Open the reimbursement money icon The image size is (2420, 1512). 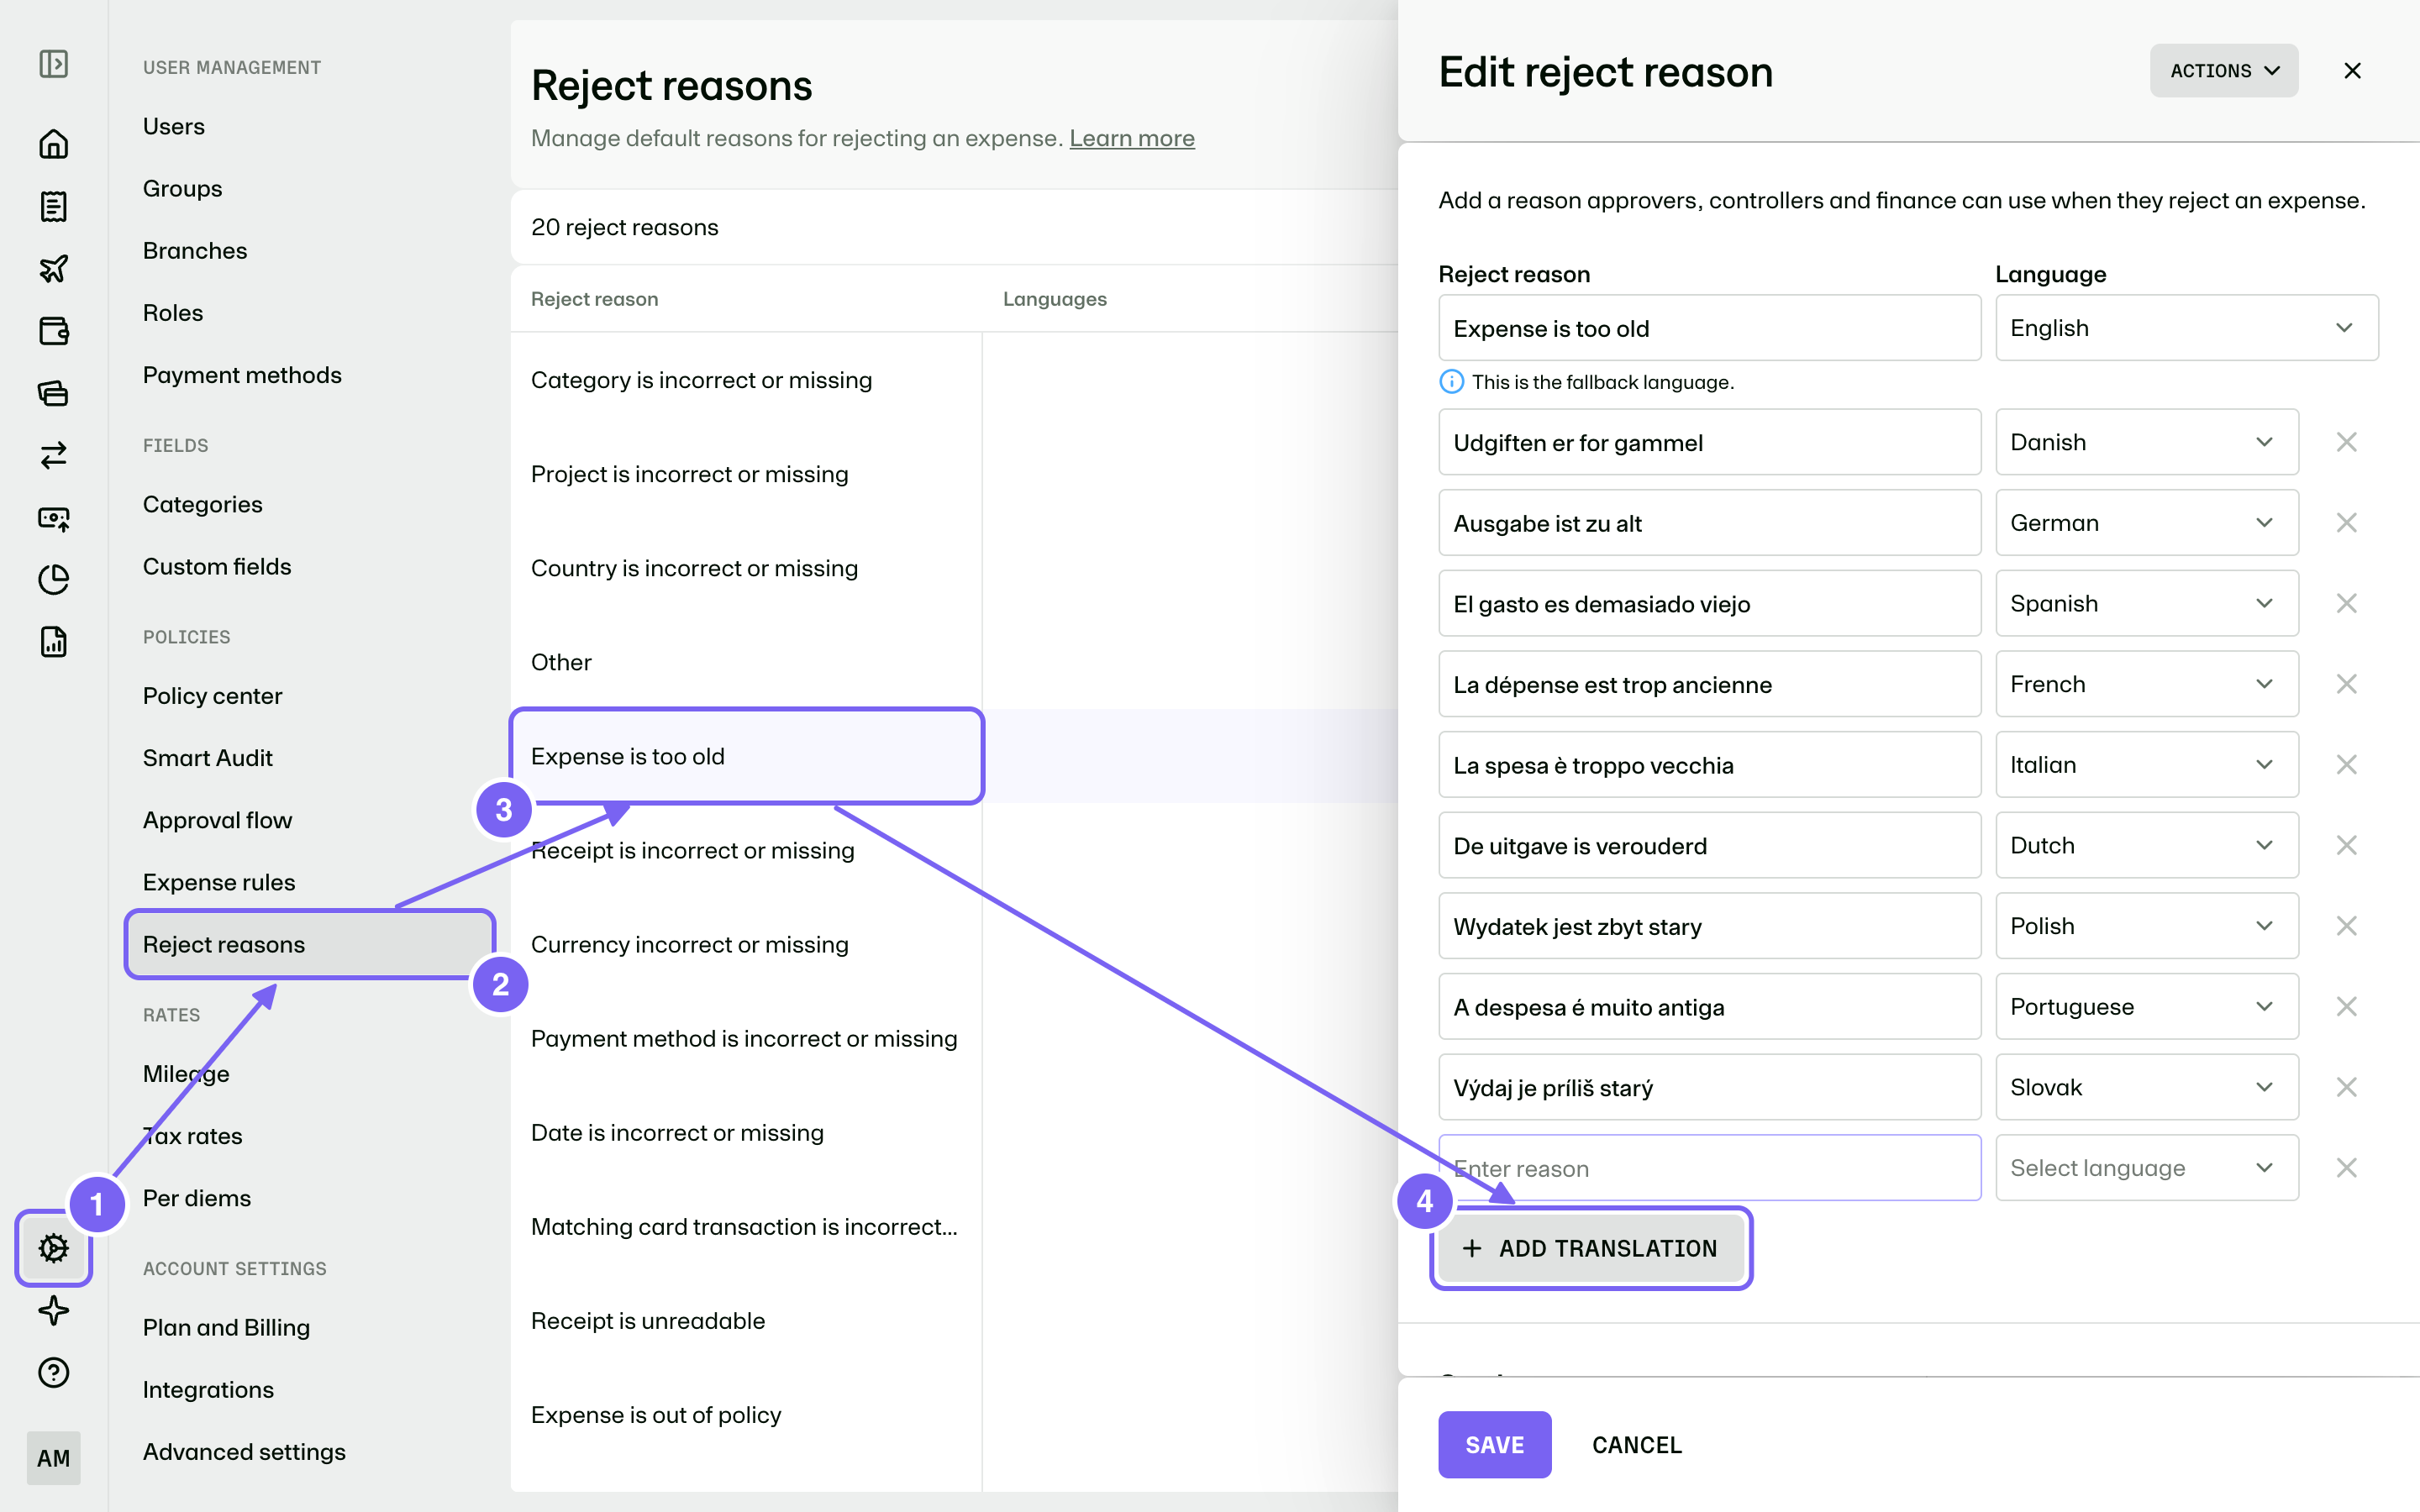click(53, 518)
